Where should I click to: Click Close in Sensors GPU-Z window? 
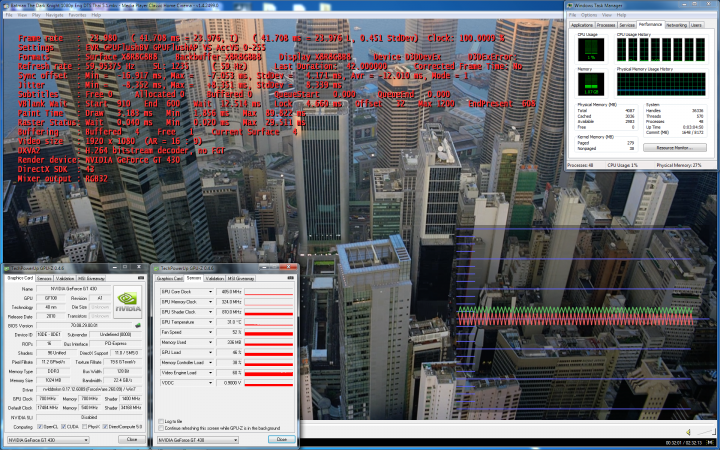click(281, 439)
